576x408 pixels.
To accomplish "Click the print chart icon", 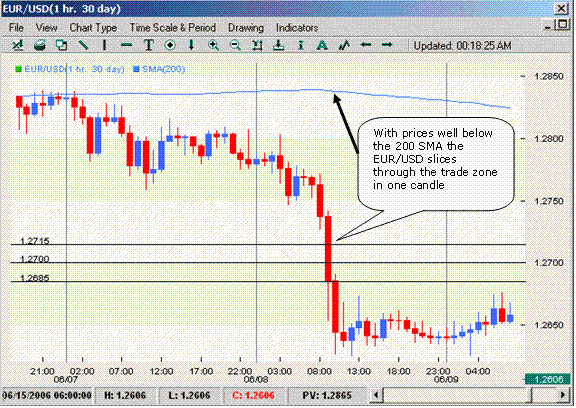I will (x=39, y=45).
